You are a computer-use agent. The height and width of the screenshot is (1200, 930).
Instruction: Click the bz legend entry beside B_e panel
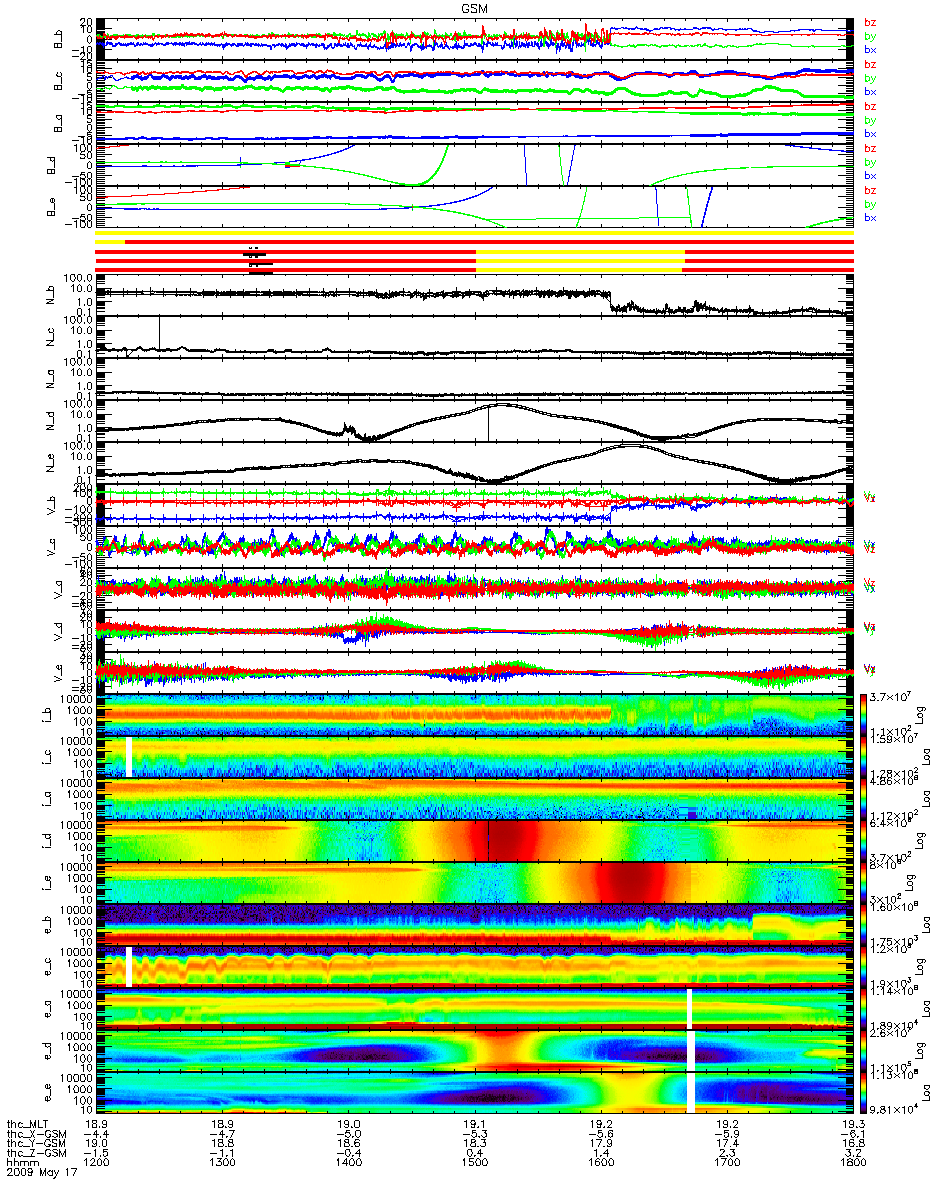coord(870,191)
